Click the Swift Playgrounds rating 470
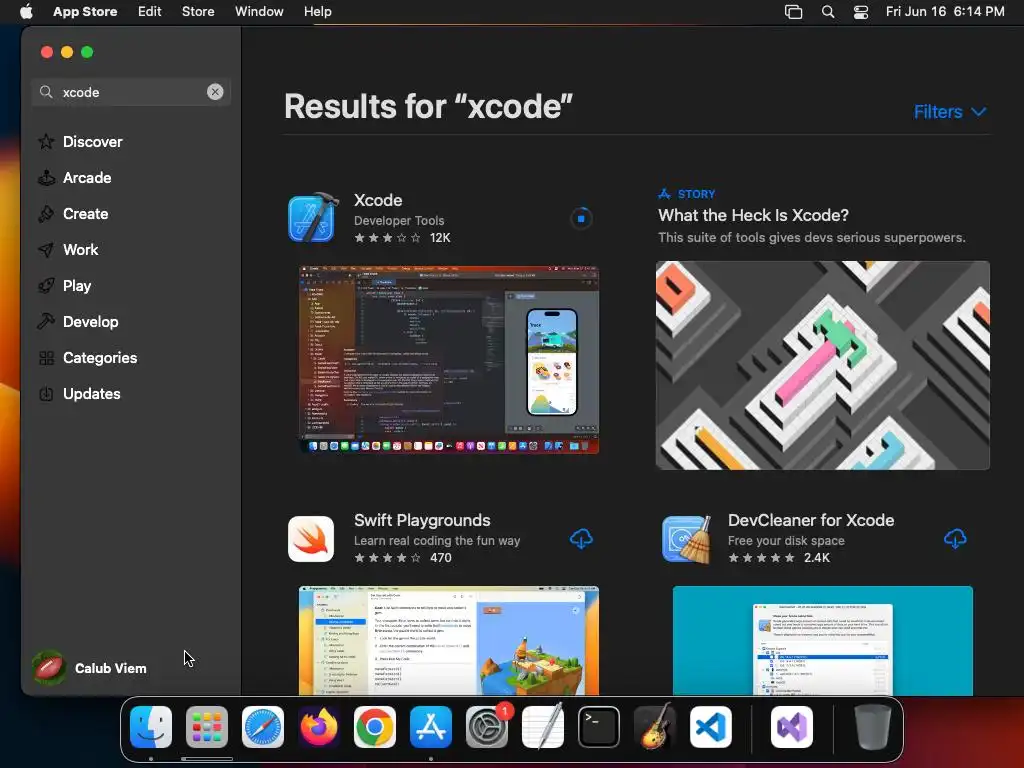 [403, 558]
